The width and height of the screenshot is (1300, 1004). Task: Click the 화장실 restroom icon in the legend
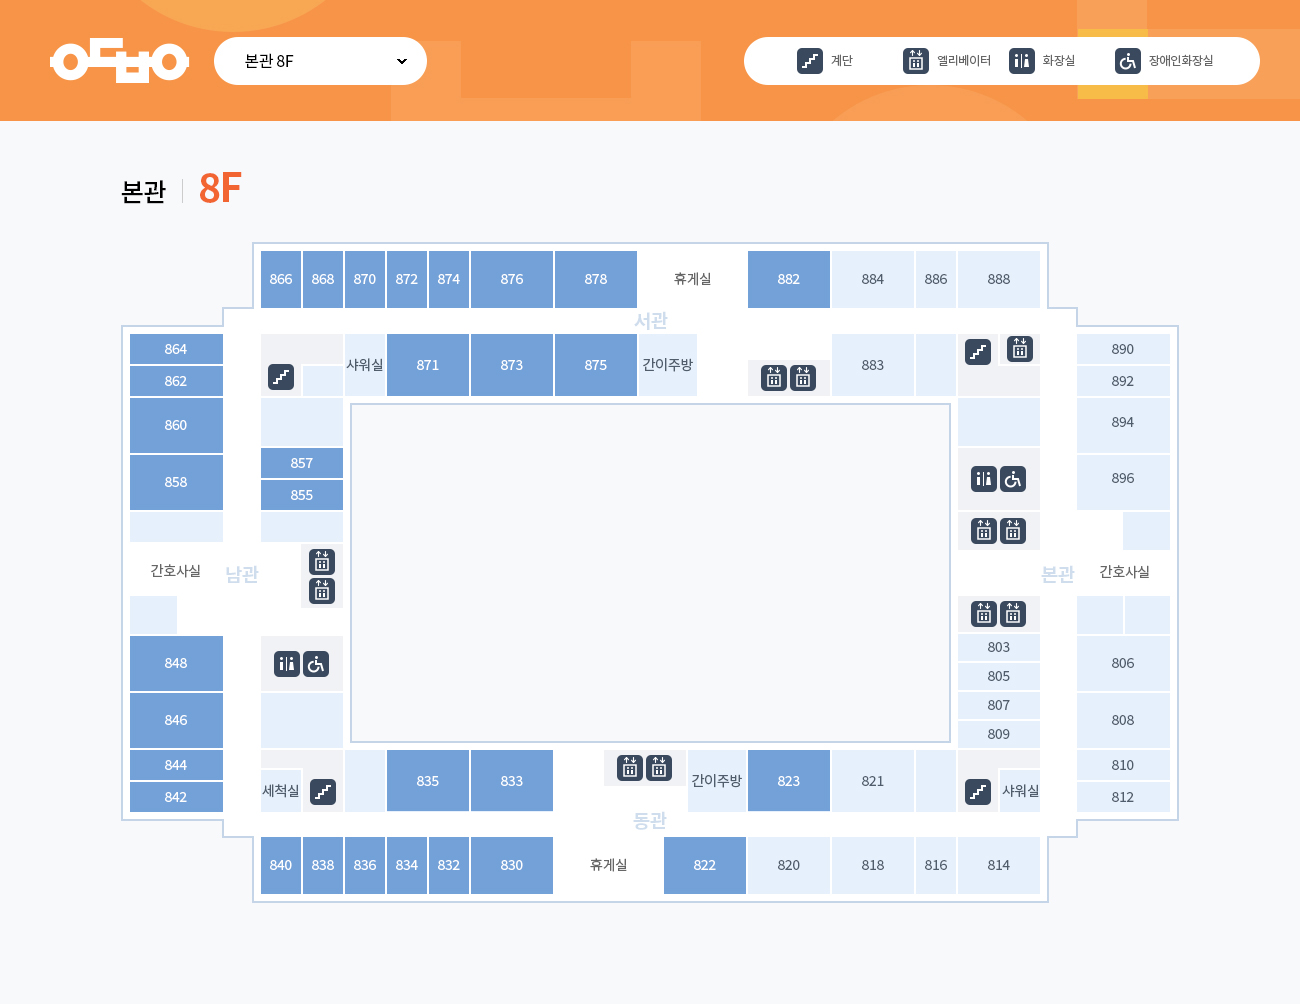click(x=1022, y=61)
